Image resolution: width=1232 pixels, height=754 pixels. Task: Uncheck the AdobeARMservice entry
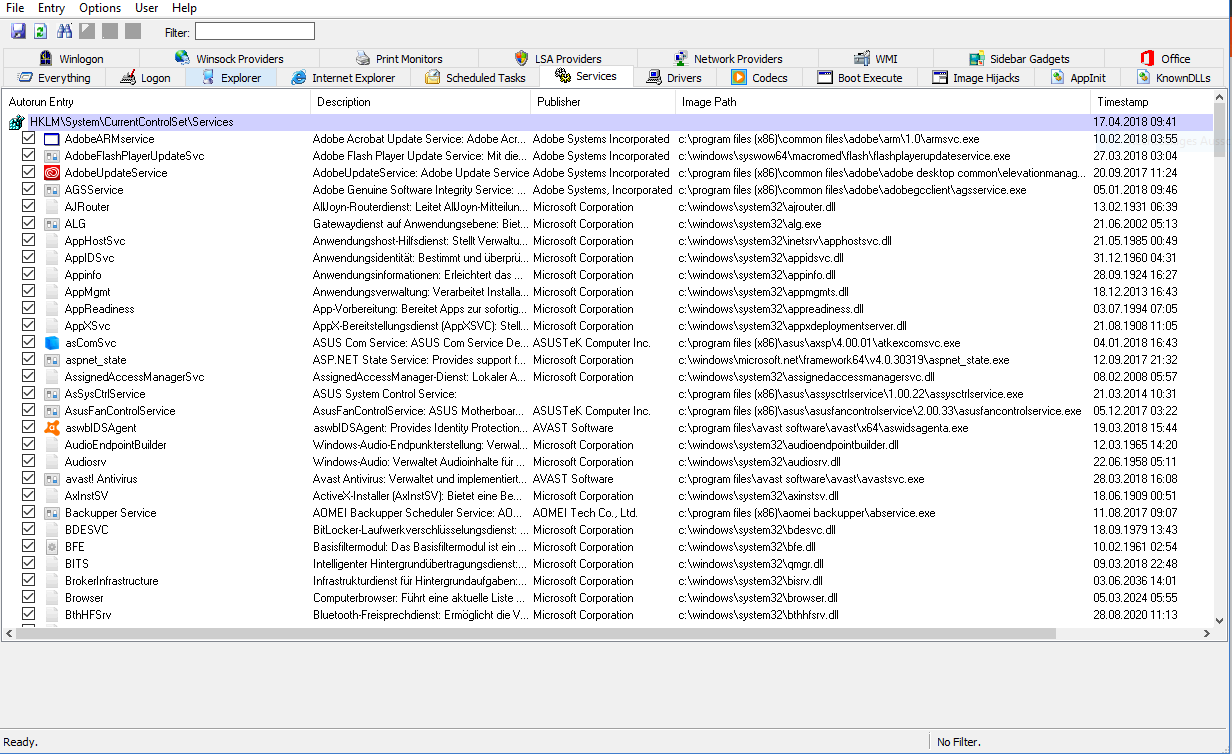29,139
